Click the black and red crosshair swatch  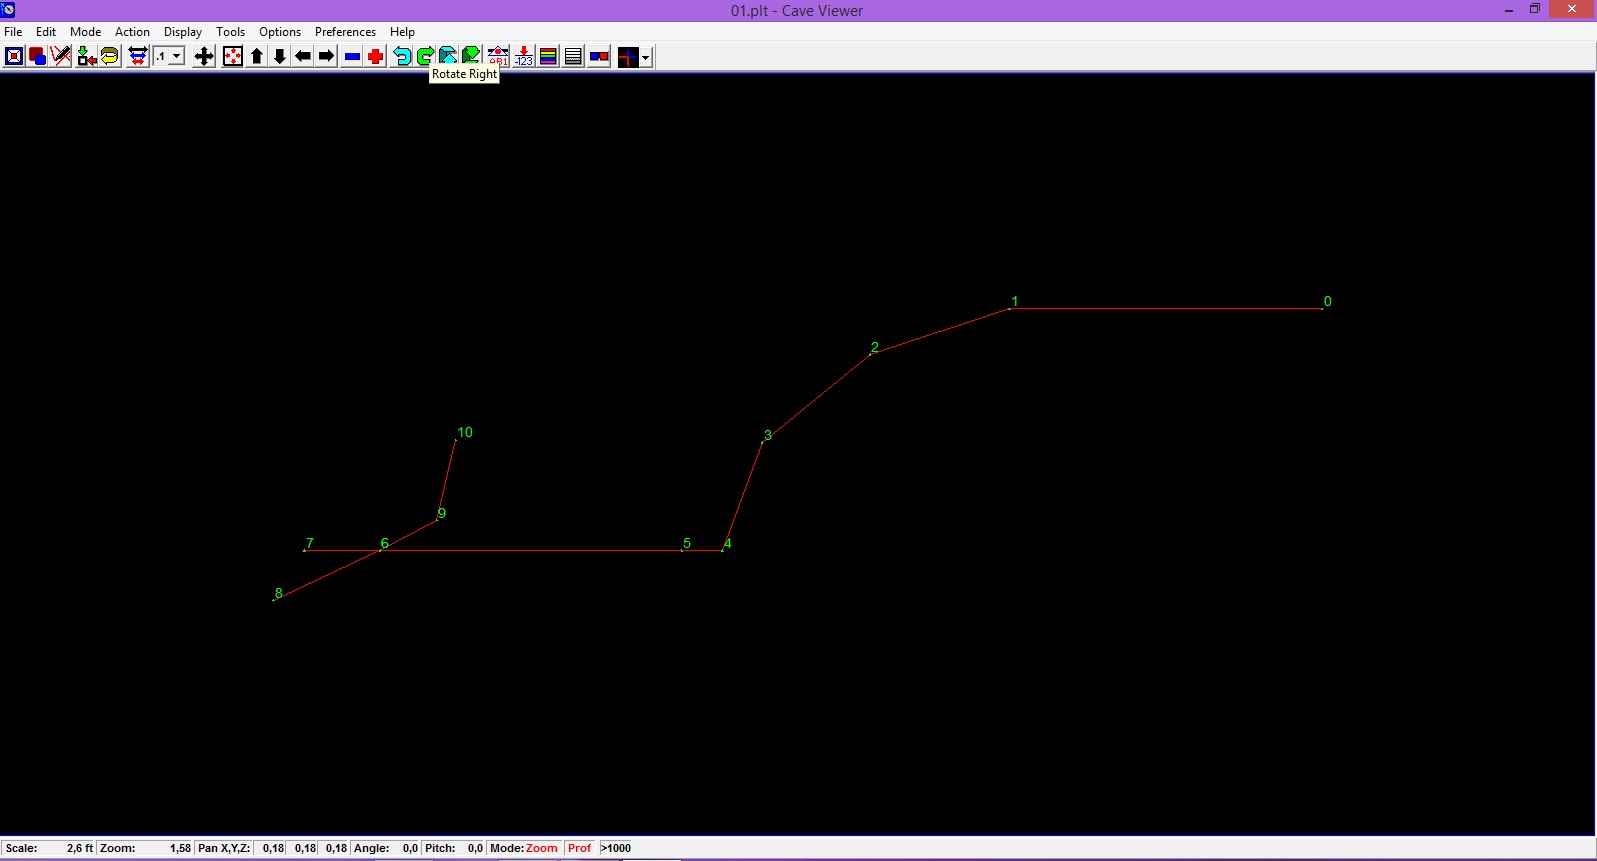[x=628, y=56]
